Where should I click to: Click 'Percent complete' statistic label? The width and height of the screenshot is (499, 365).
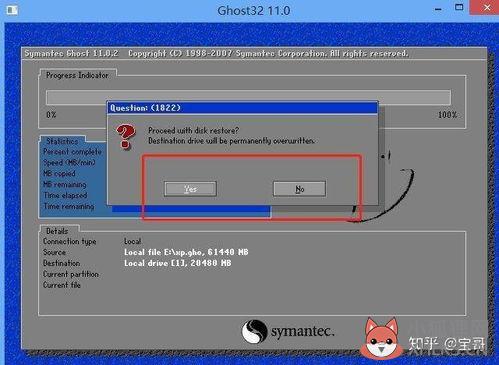72,152
